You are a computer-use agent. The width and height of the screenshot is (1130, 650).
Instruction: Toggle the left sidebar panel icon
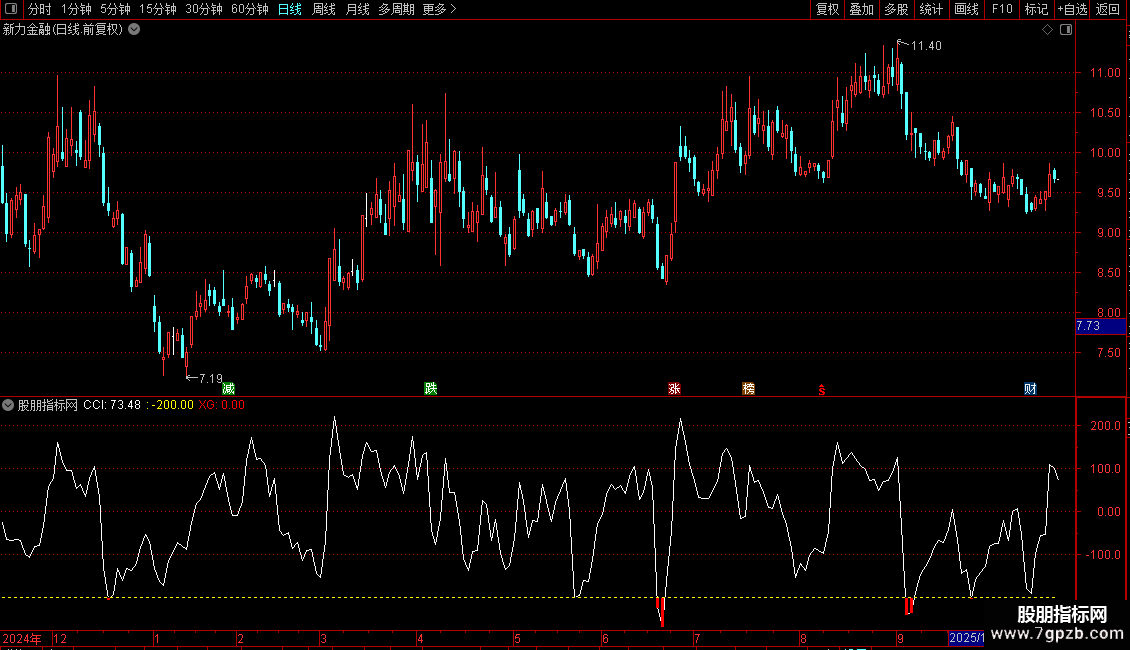11,9
